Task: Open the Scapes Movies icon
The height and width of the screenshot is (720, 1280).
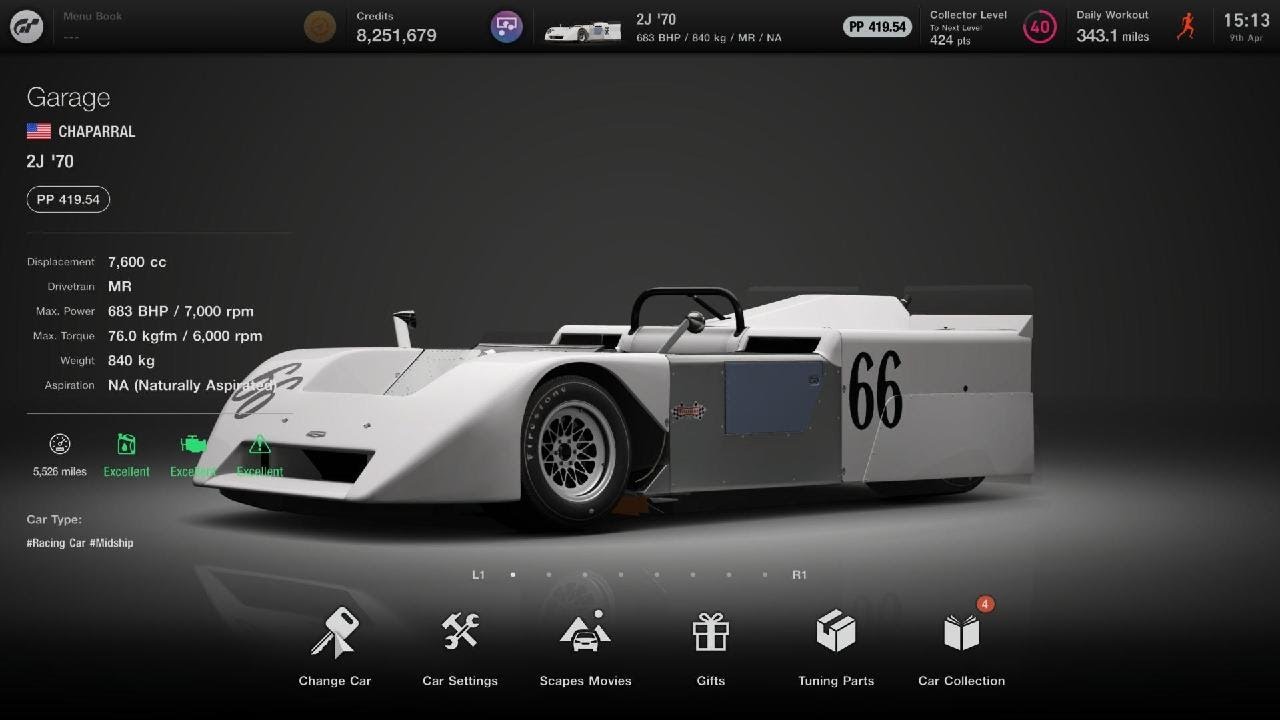Action: point(585,631)
